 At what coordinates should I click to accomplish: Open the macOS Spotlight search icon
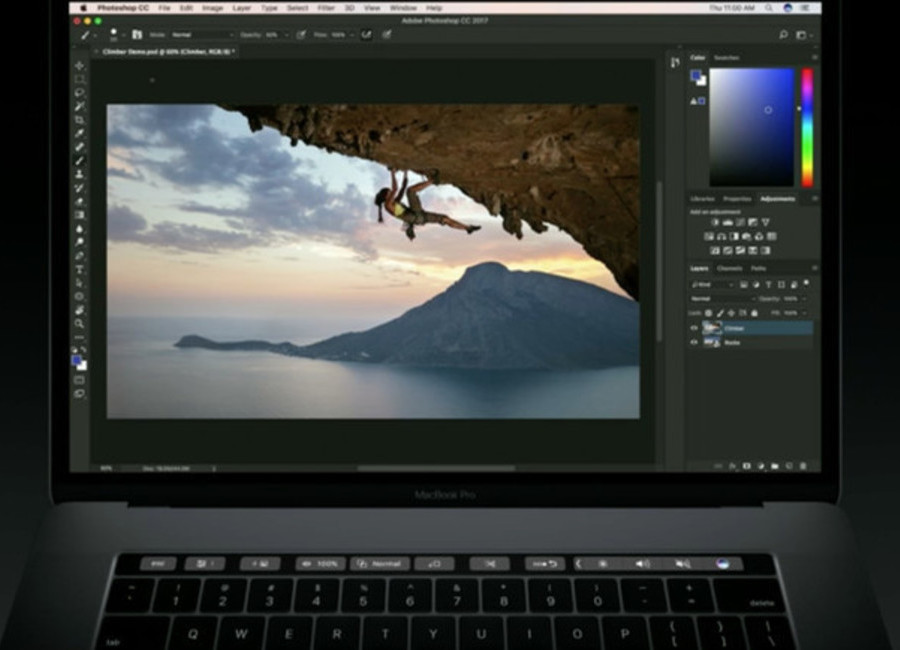pyautogui.click(x=769, y=8)
